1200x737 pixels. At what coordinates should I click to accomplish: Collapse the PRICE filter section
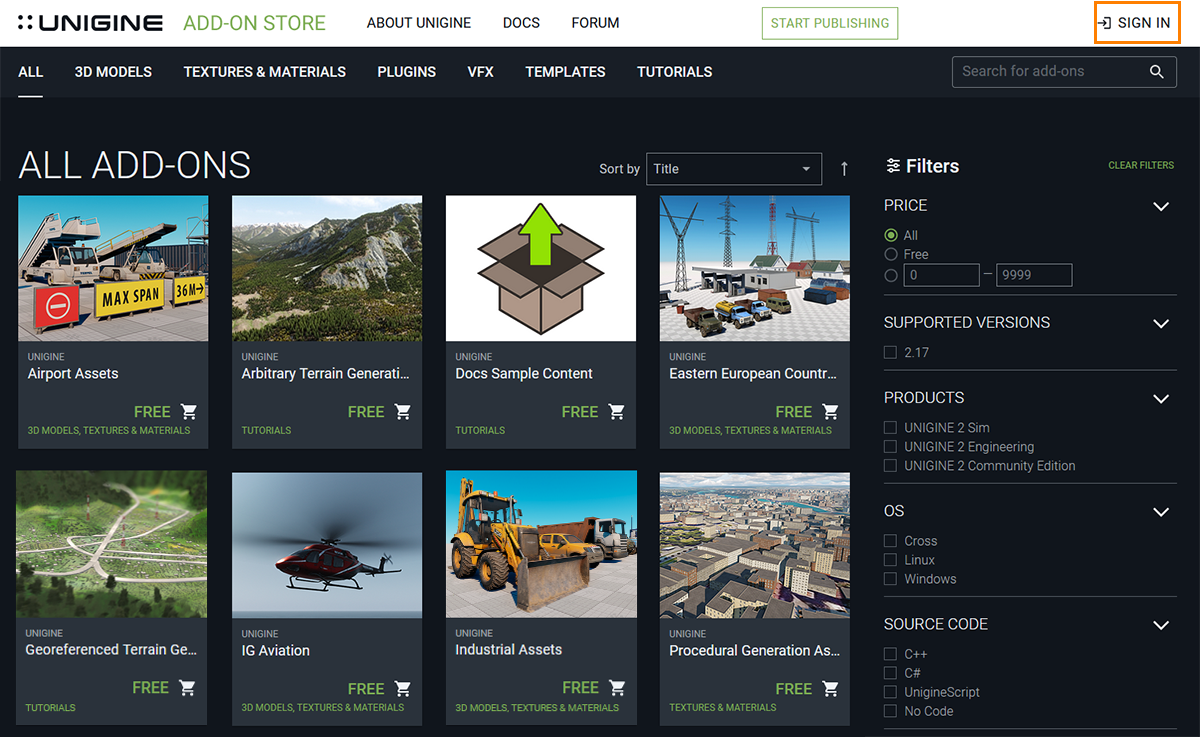pos(1161,206)
